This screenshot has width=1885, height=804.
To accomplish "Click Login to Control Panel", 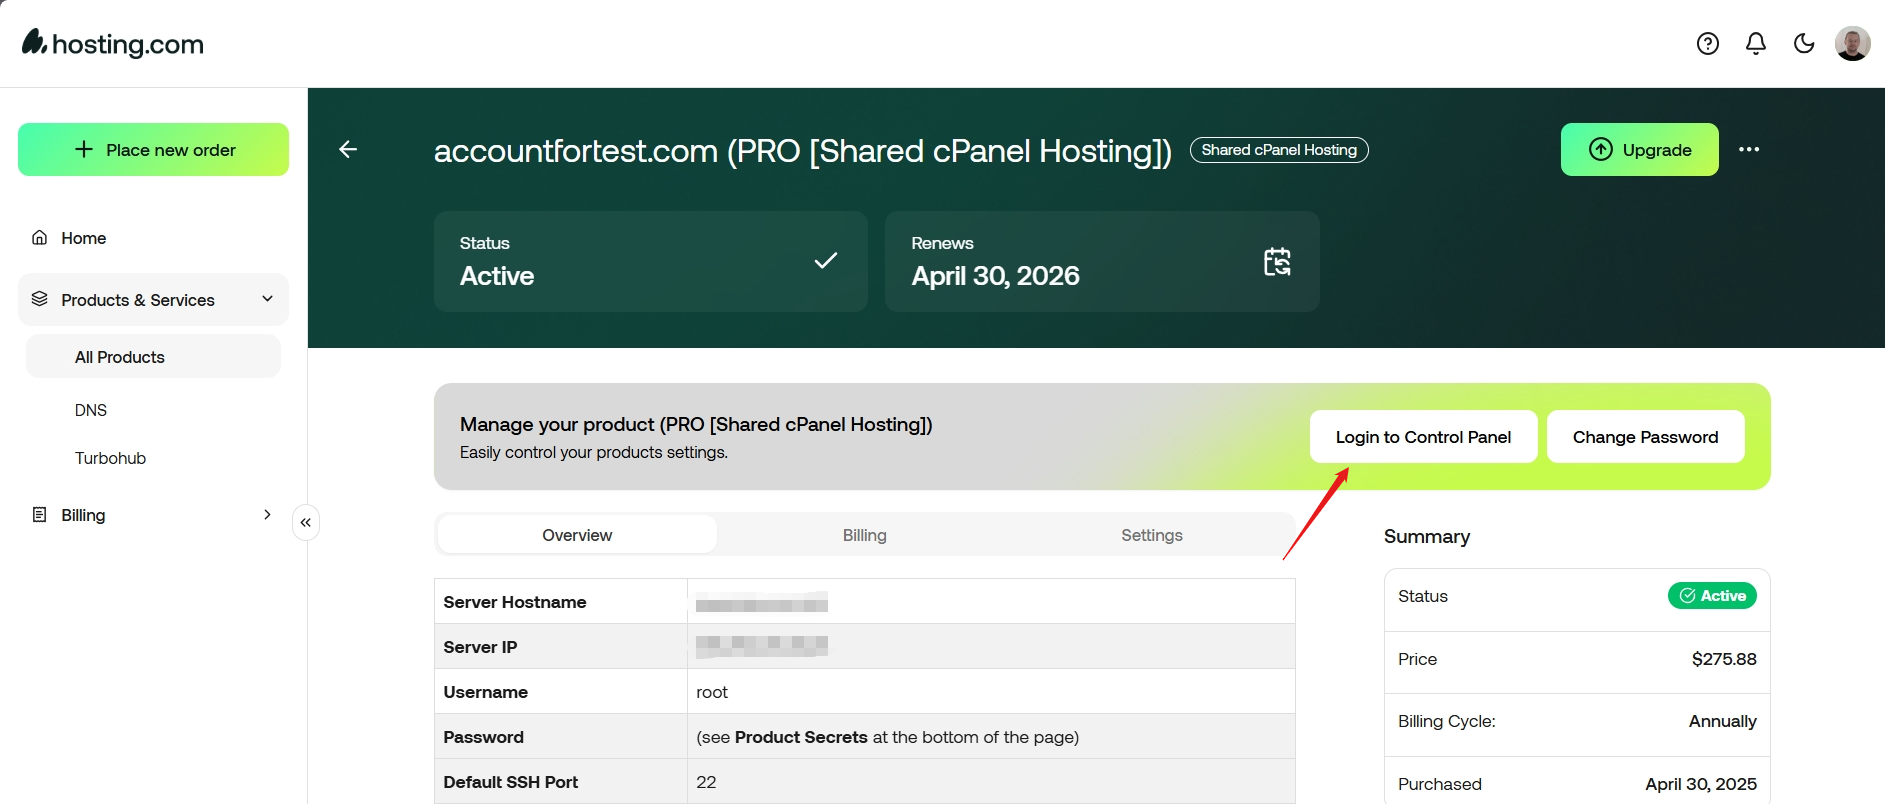I will point(1424,437).
